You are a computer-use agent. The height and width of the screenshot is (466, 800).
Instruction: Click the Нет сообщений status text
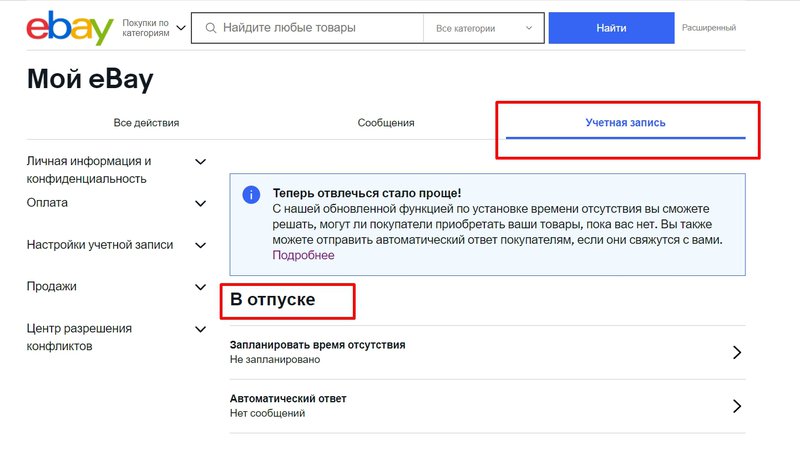tap(267, 413)
